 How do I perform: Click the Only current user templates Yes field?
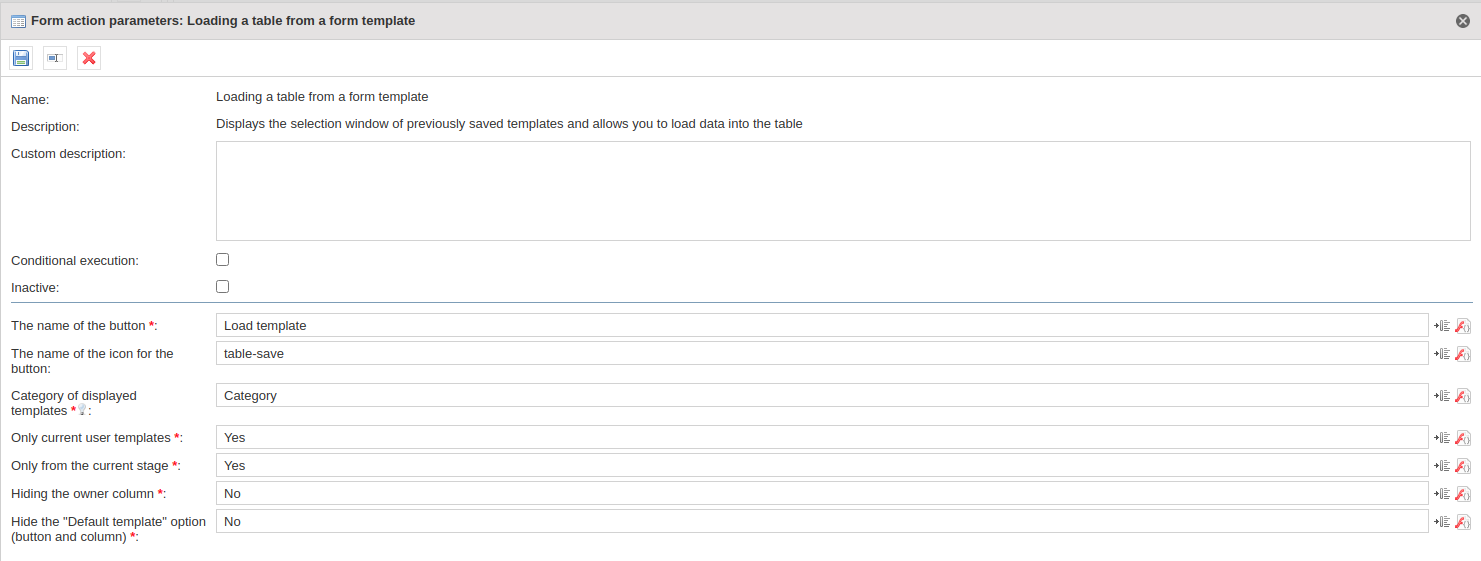click(822, 437)
